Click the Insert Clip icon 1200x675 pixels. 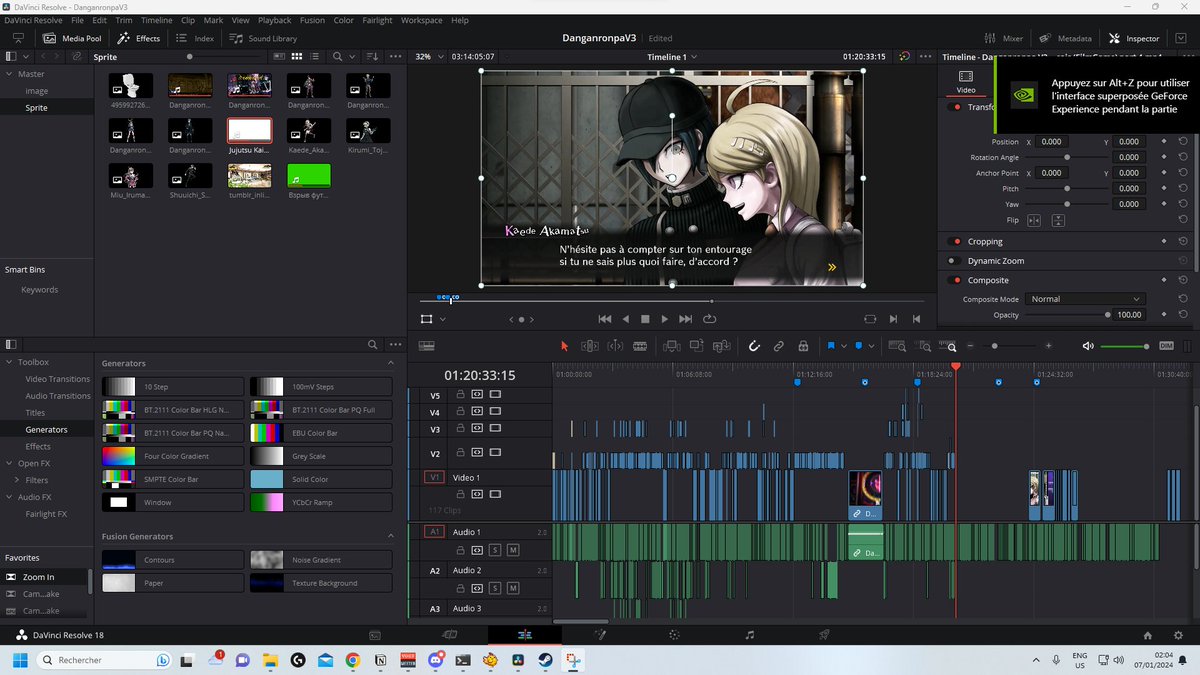pos(671,346)
